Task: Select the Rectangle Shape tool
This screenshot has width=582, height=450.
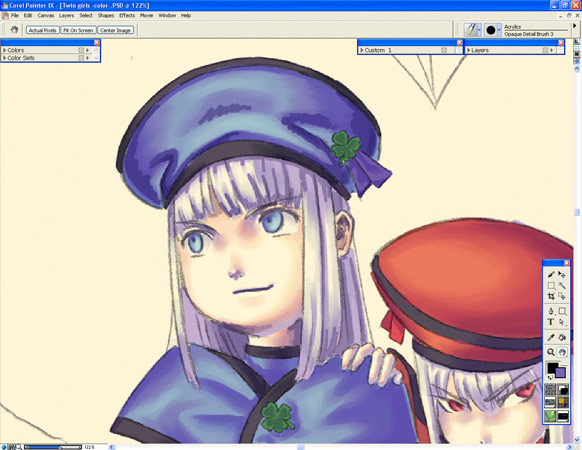Action: (x=562, y=311)
